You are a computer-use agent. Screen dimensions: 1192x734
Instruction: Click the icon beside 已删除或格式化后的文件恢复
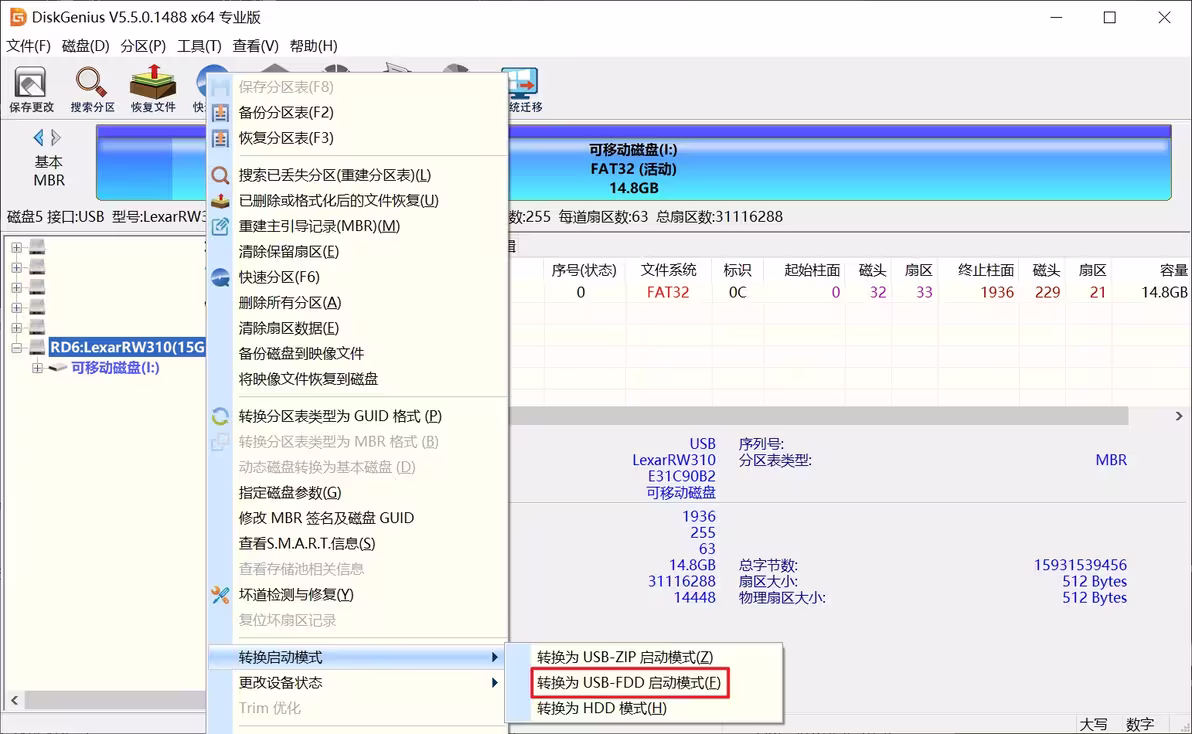(x=220, y=201)
